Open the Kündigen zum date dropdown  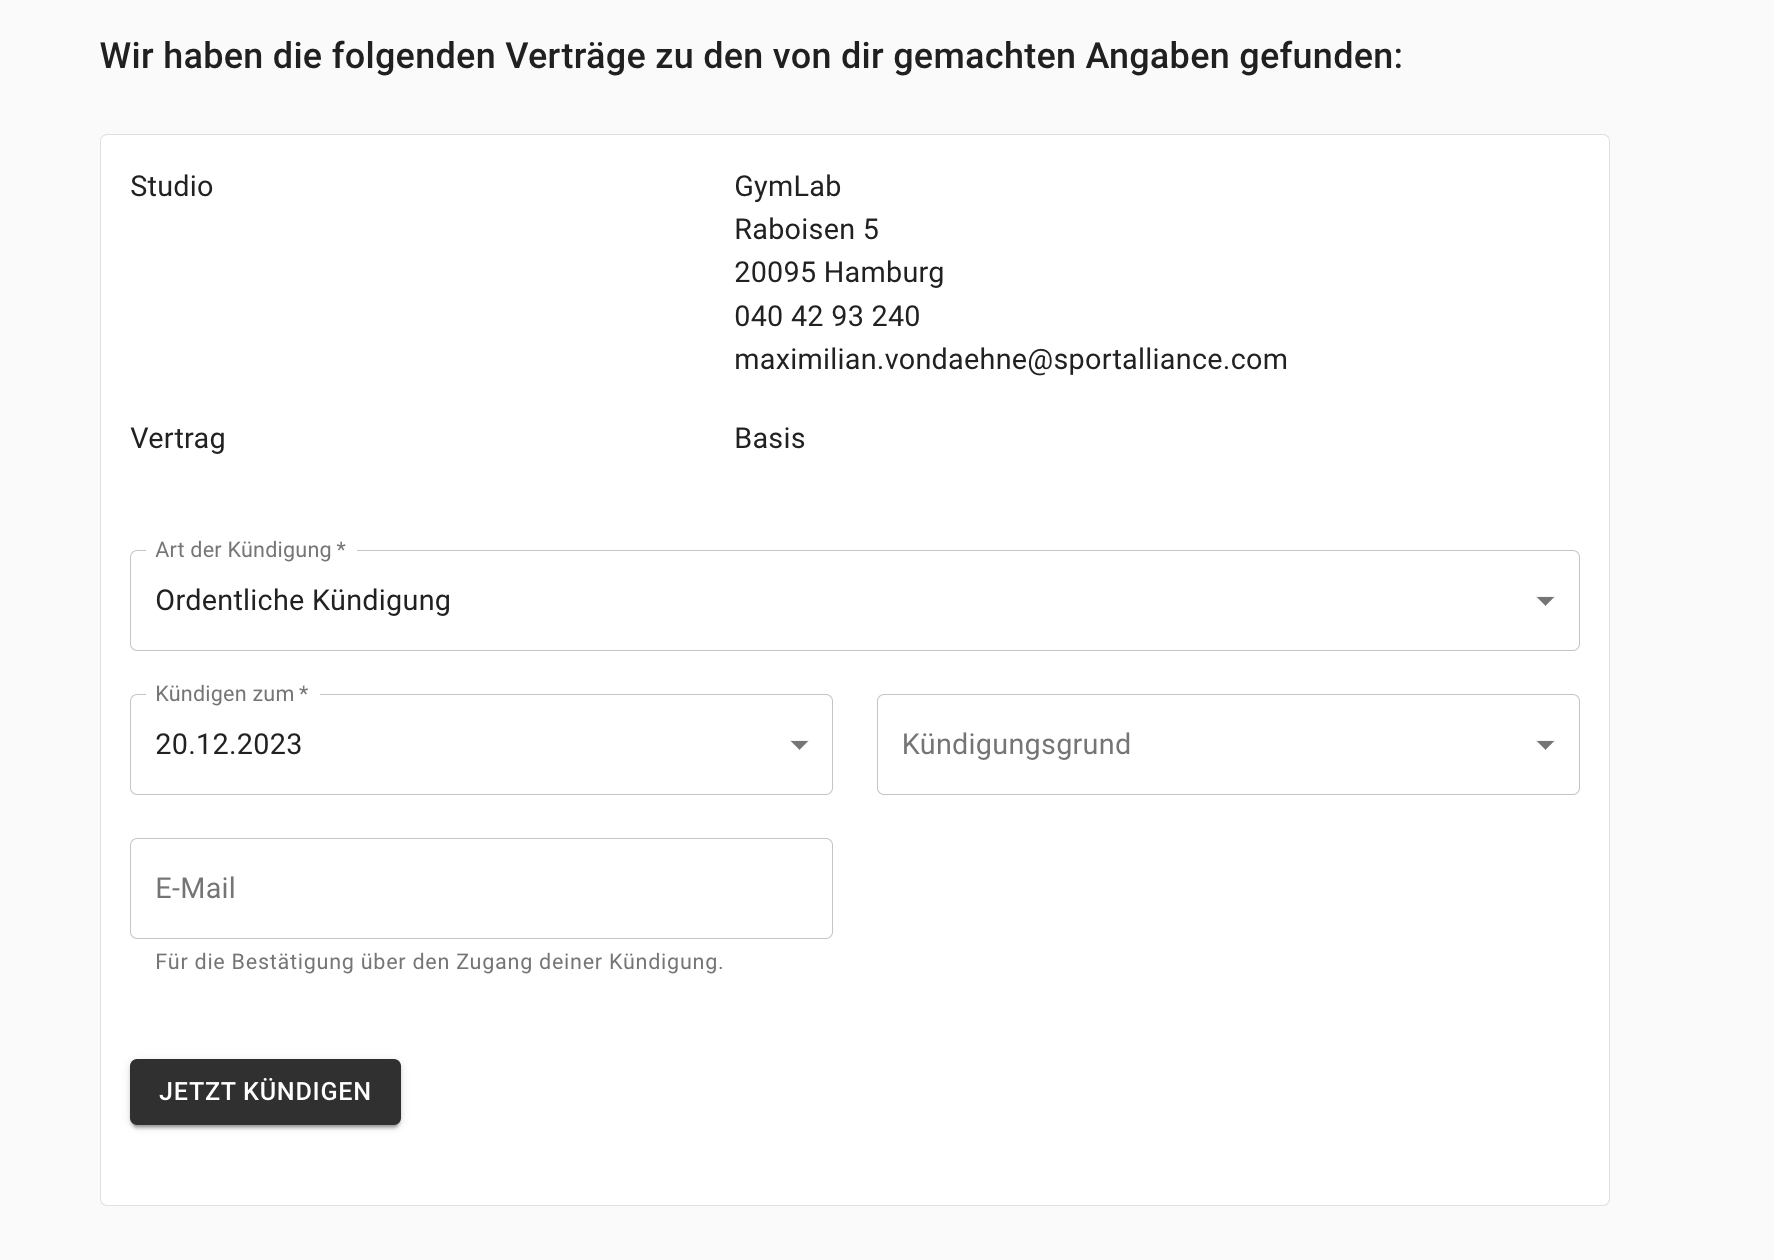[481, 744]
